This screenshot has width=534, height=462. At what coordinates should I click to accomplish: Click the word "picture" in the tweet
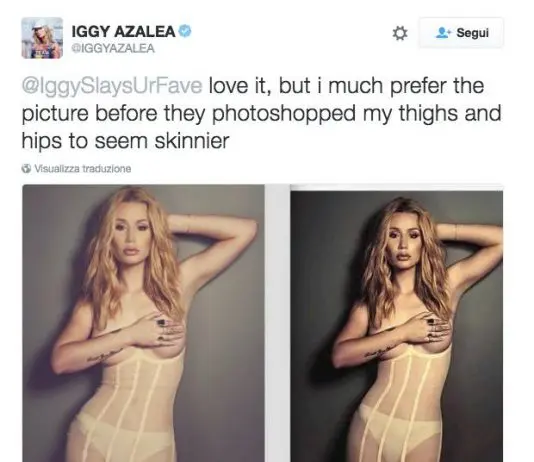tap(55, 113)
